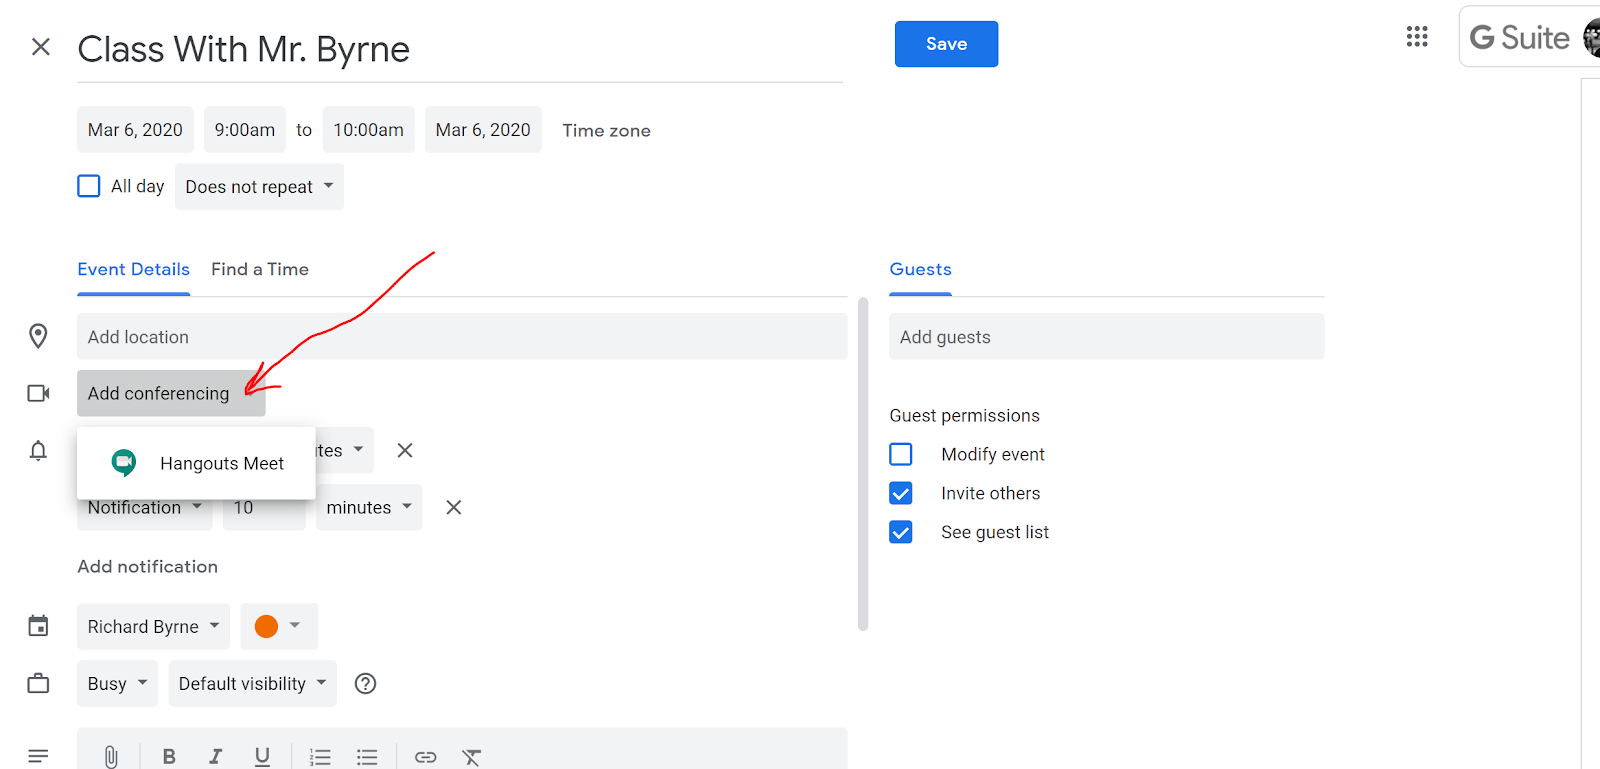The width and height of the screenshot is (1600, 769).
Task: Insert a link in the description
Action: [425, 757]
